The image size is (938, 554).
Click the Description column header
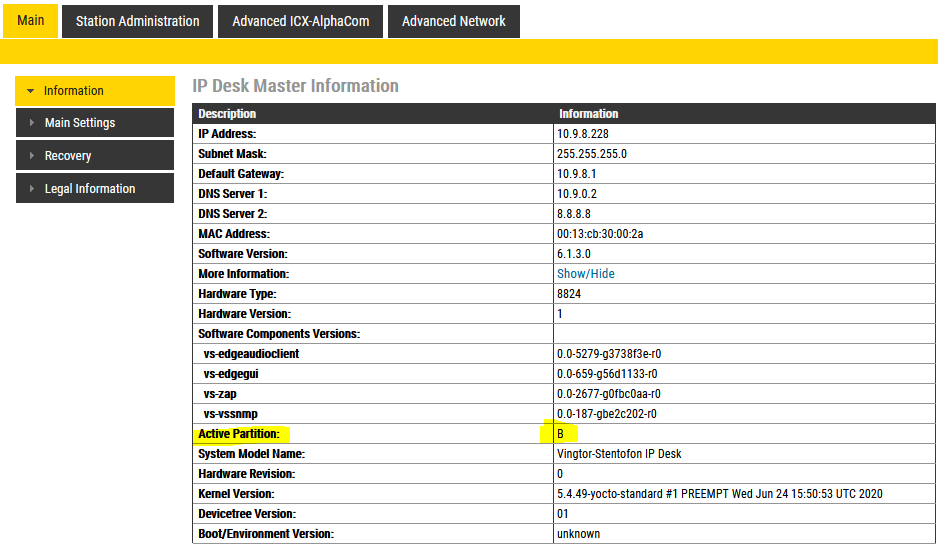coord(227,114)
